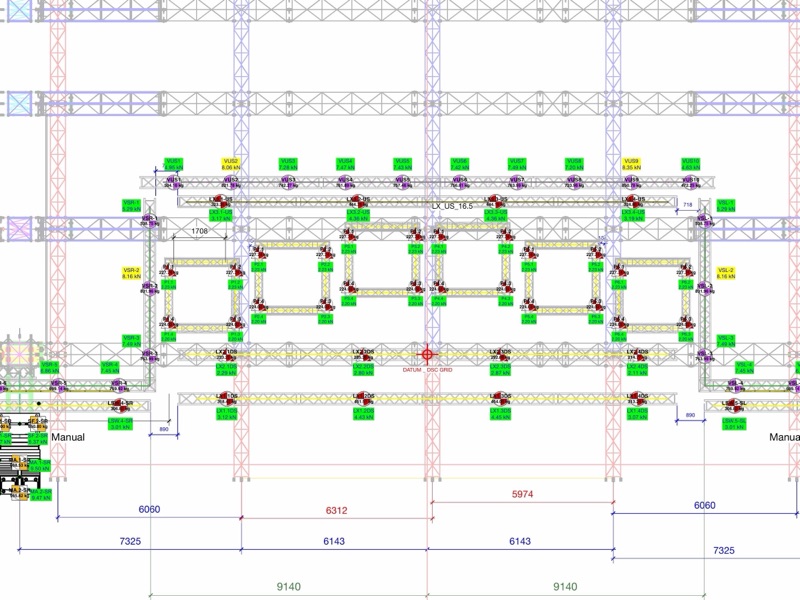Select the VSL-1 purple hoist symbol
Image resolution: width=800 pixels, height=600 pixels.
[704, 221]
